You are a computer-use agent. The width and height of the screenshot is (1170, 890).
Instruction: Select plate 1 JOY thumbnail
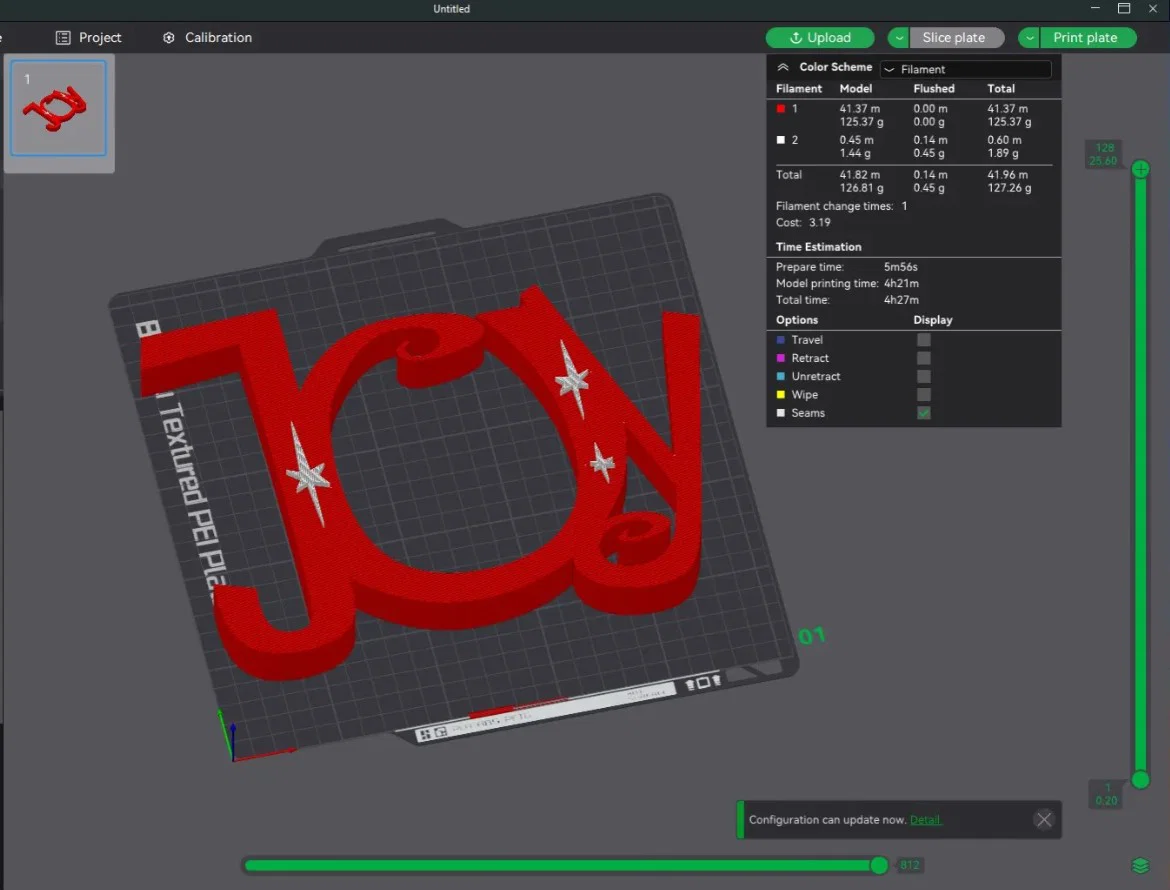(x=58, y=108)
